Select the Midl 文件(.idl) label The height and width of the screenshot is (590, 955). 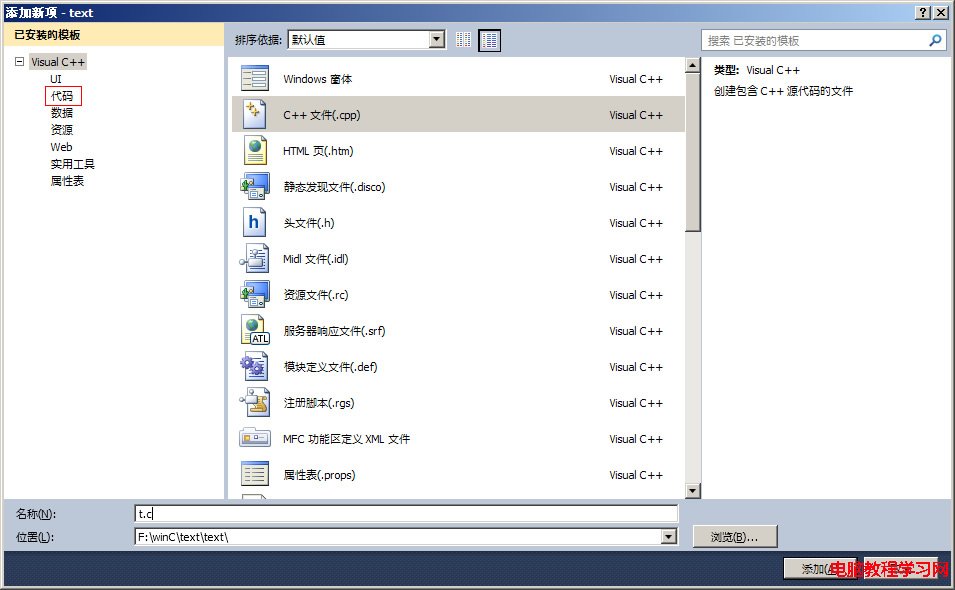tap(315, 259)
